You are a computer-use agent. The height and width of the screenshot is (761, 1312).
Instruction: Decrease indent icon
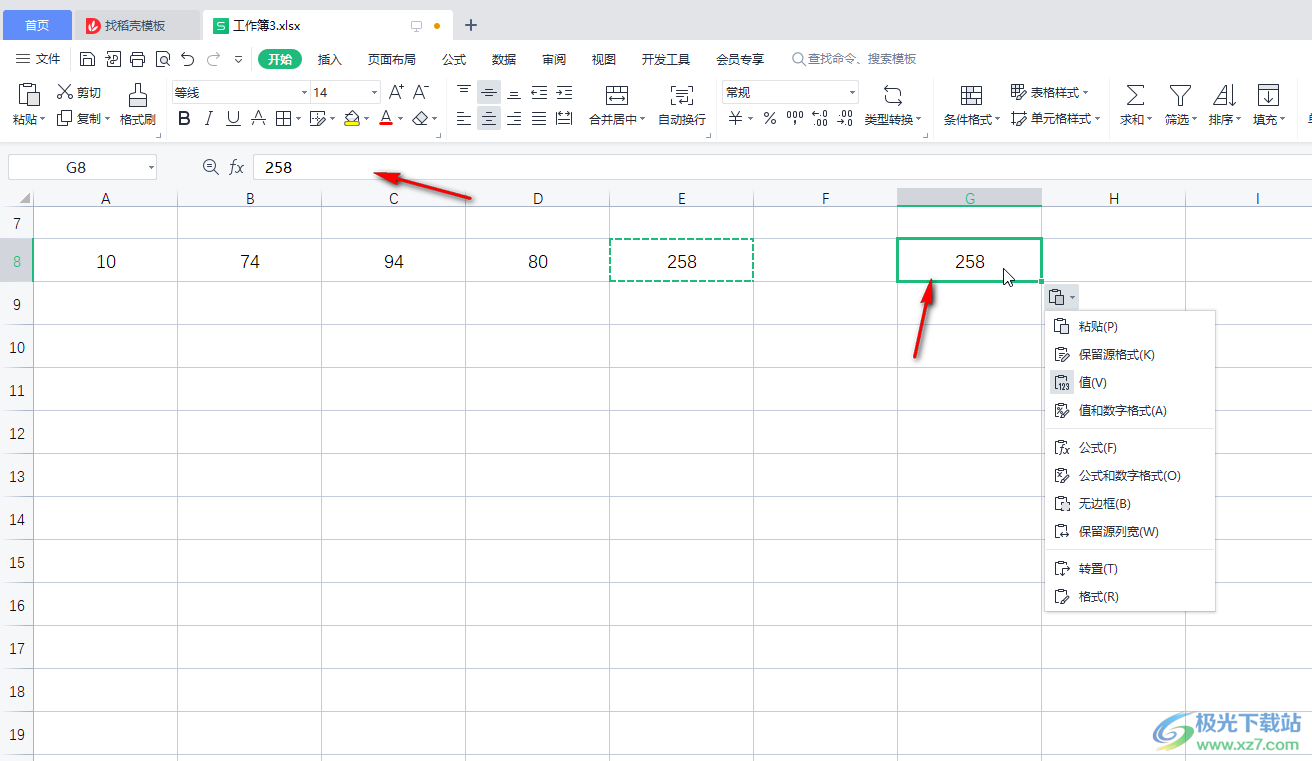pyautogui.click(x=539, y=92)
